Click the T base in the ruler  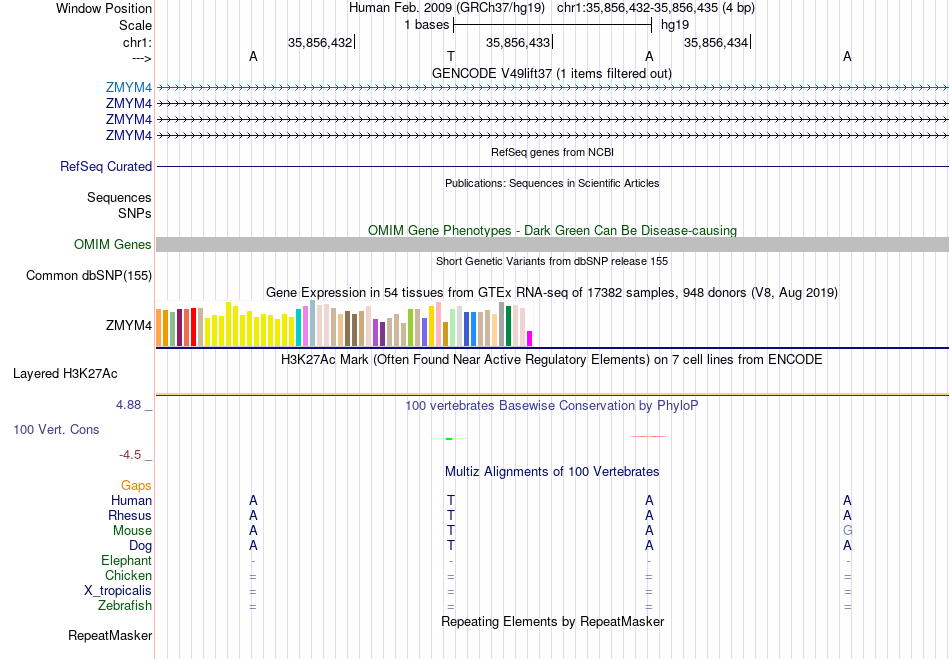[x=451, y=56]
